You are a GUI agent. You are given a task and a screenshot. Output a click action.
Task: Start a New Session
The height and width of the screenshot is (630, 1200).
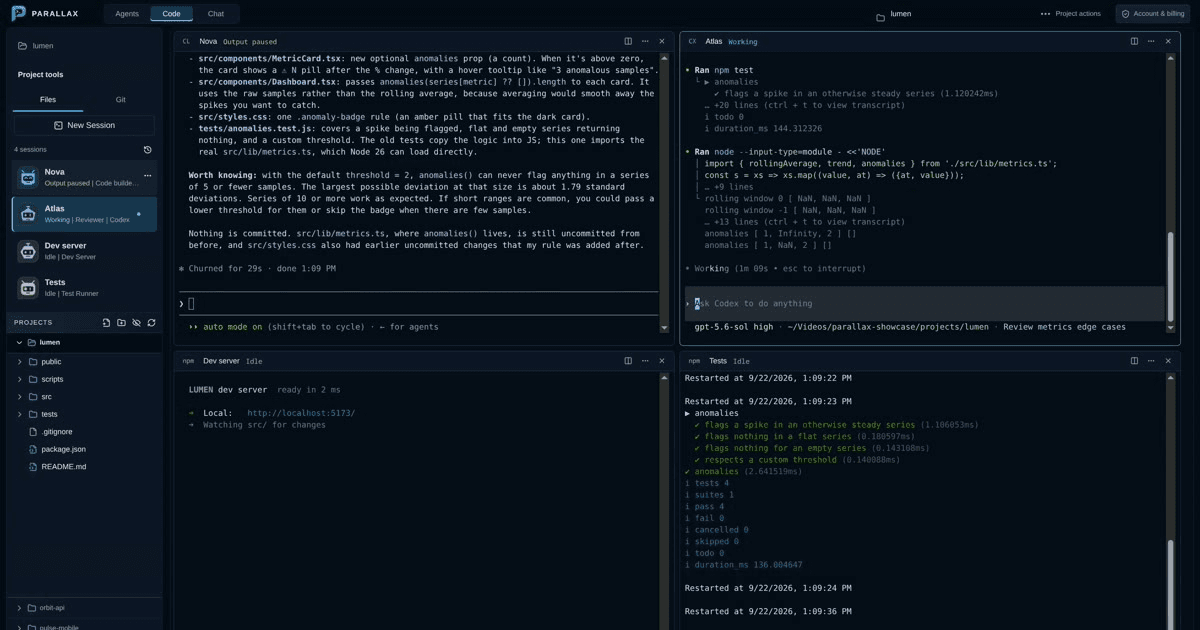(x=84, y=125)
